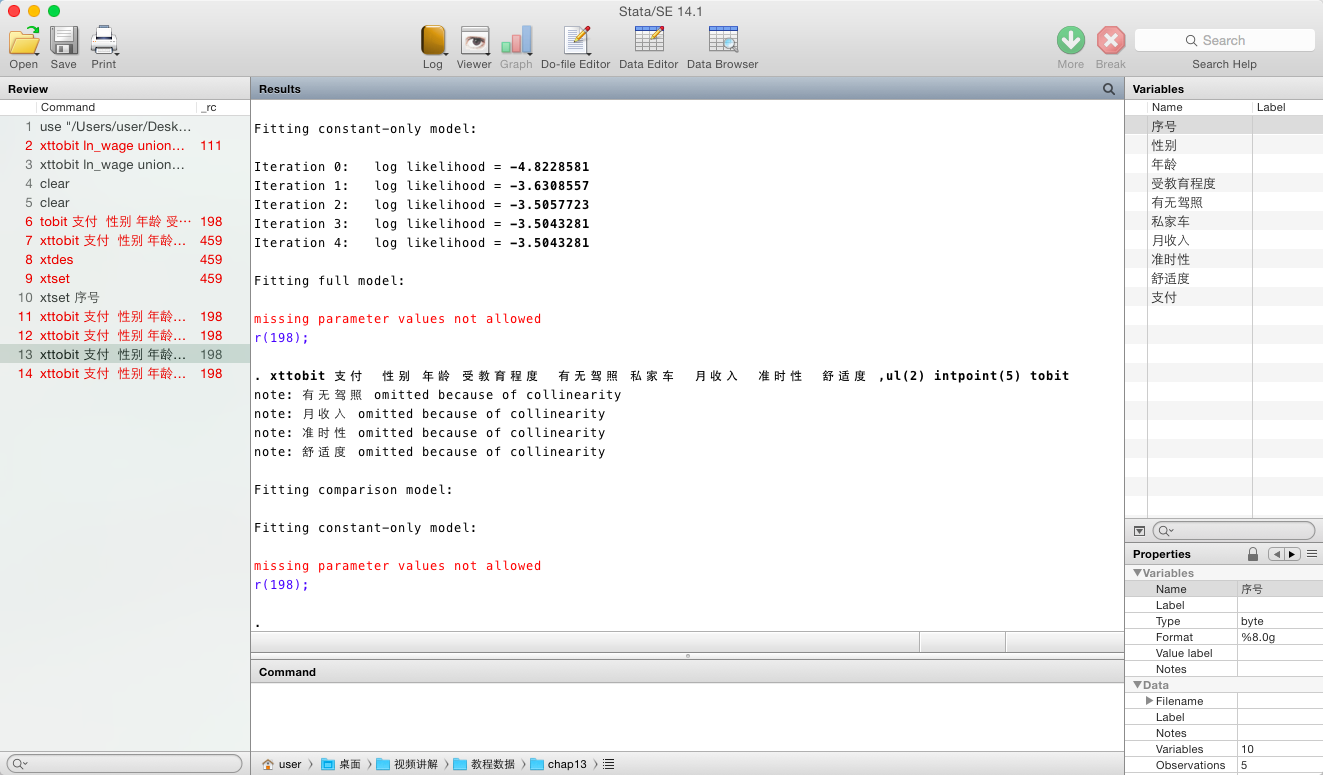Filter variables in the Variables search box
1323x775 pixels.
pyautogui.click(x=1234, y=531)
